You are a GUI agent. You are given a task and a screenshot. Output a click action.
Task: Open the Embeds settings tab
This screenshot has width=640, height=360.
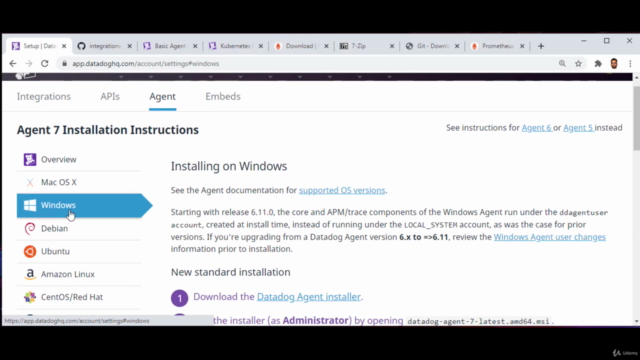pos(223,97)
